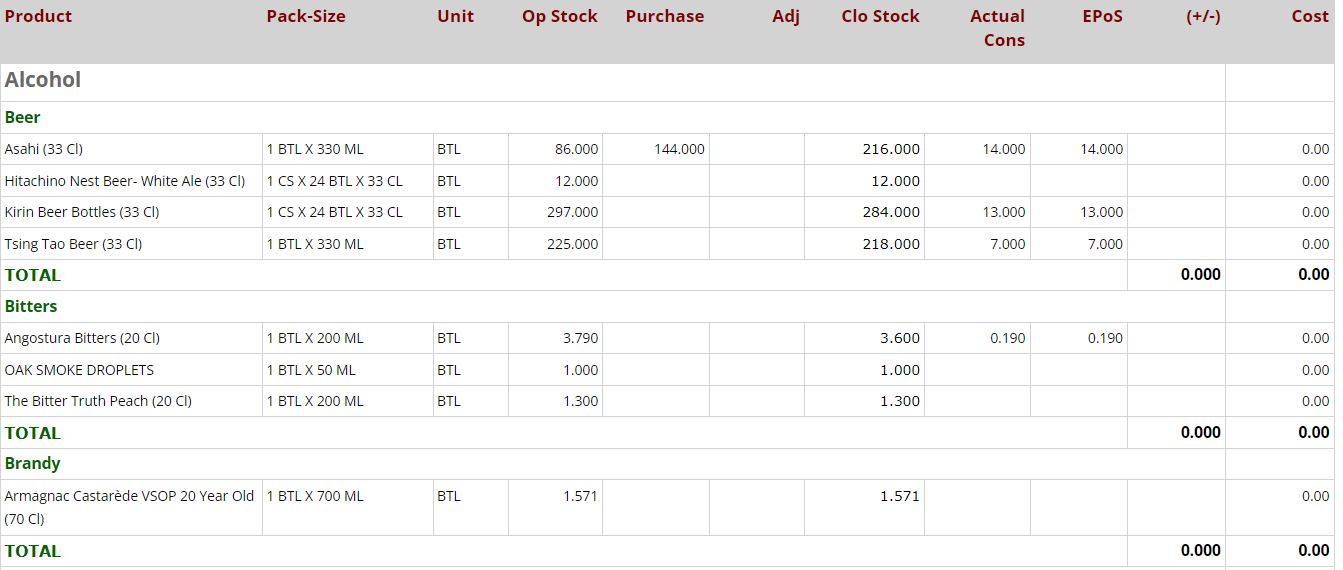Select the Asahi (33 Cl) product row

(44, 149)
